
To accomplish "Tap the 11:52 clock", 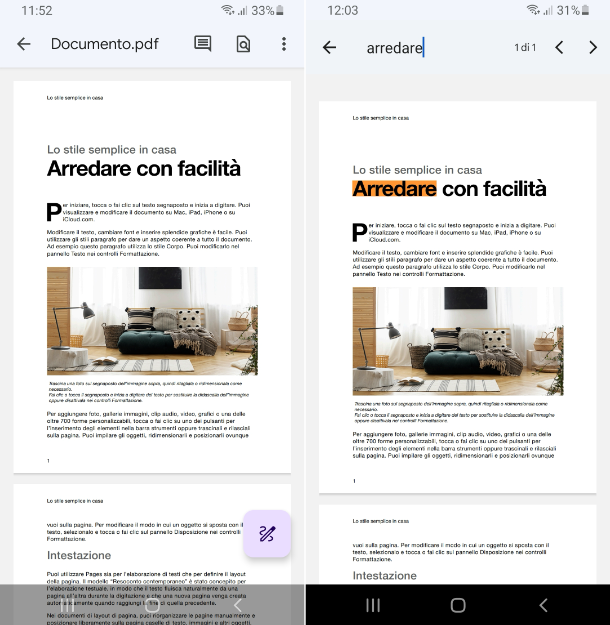I will (x=37, y=10).
